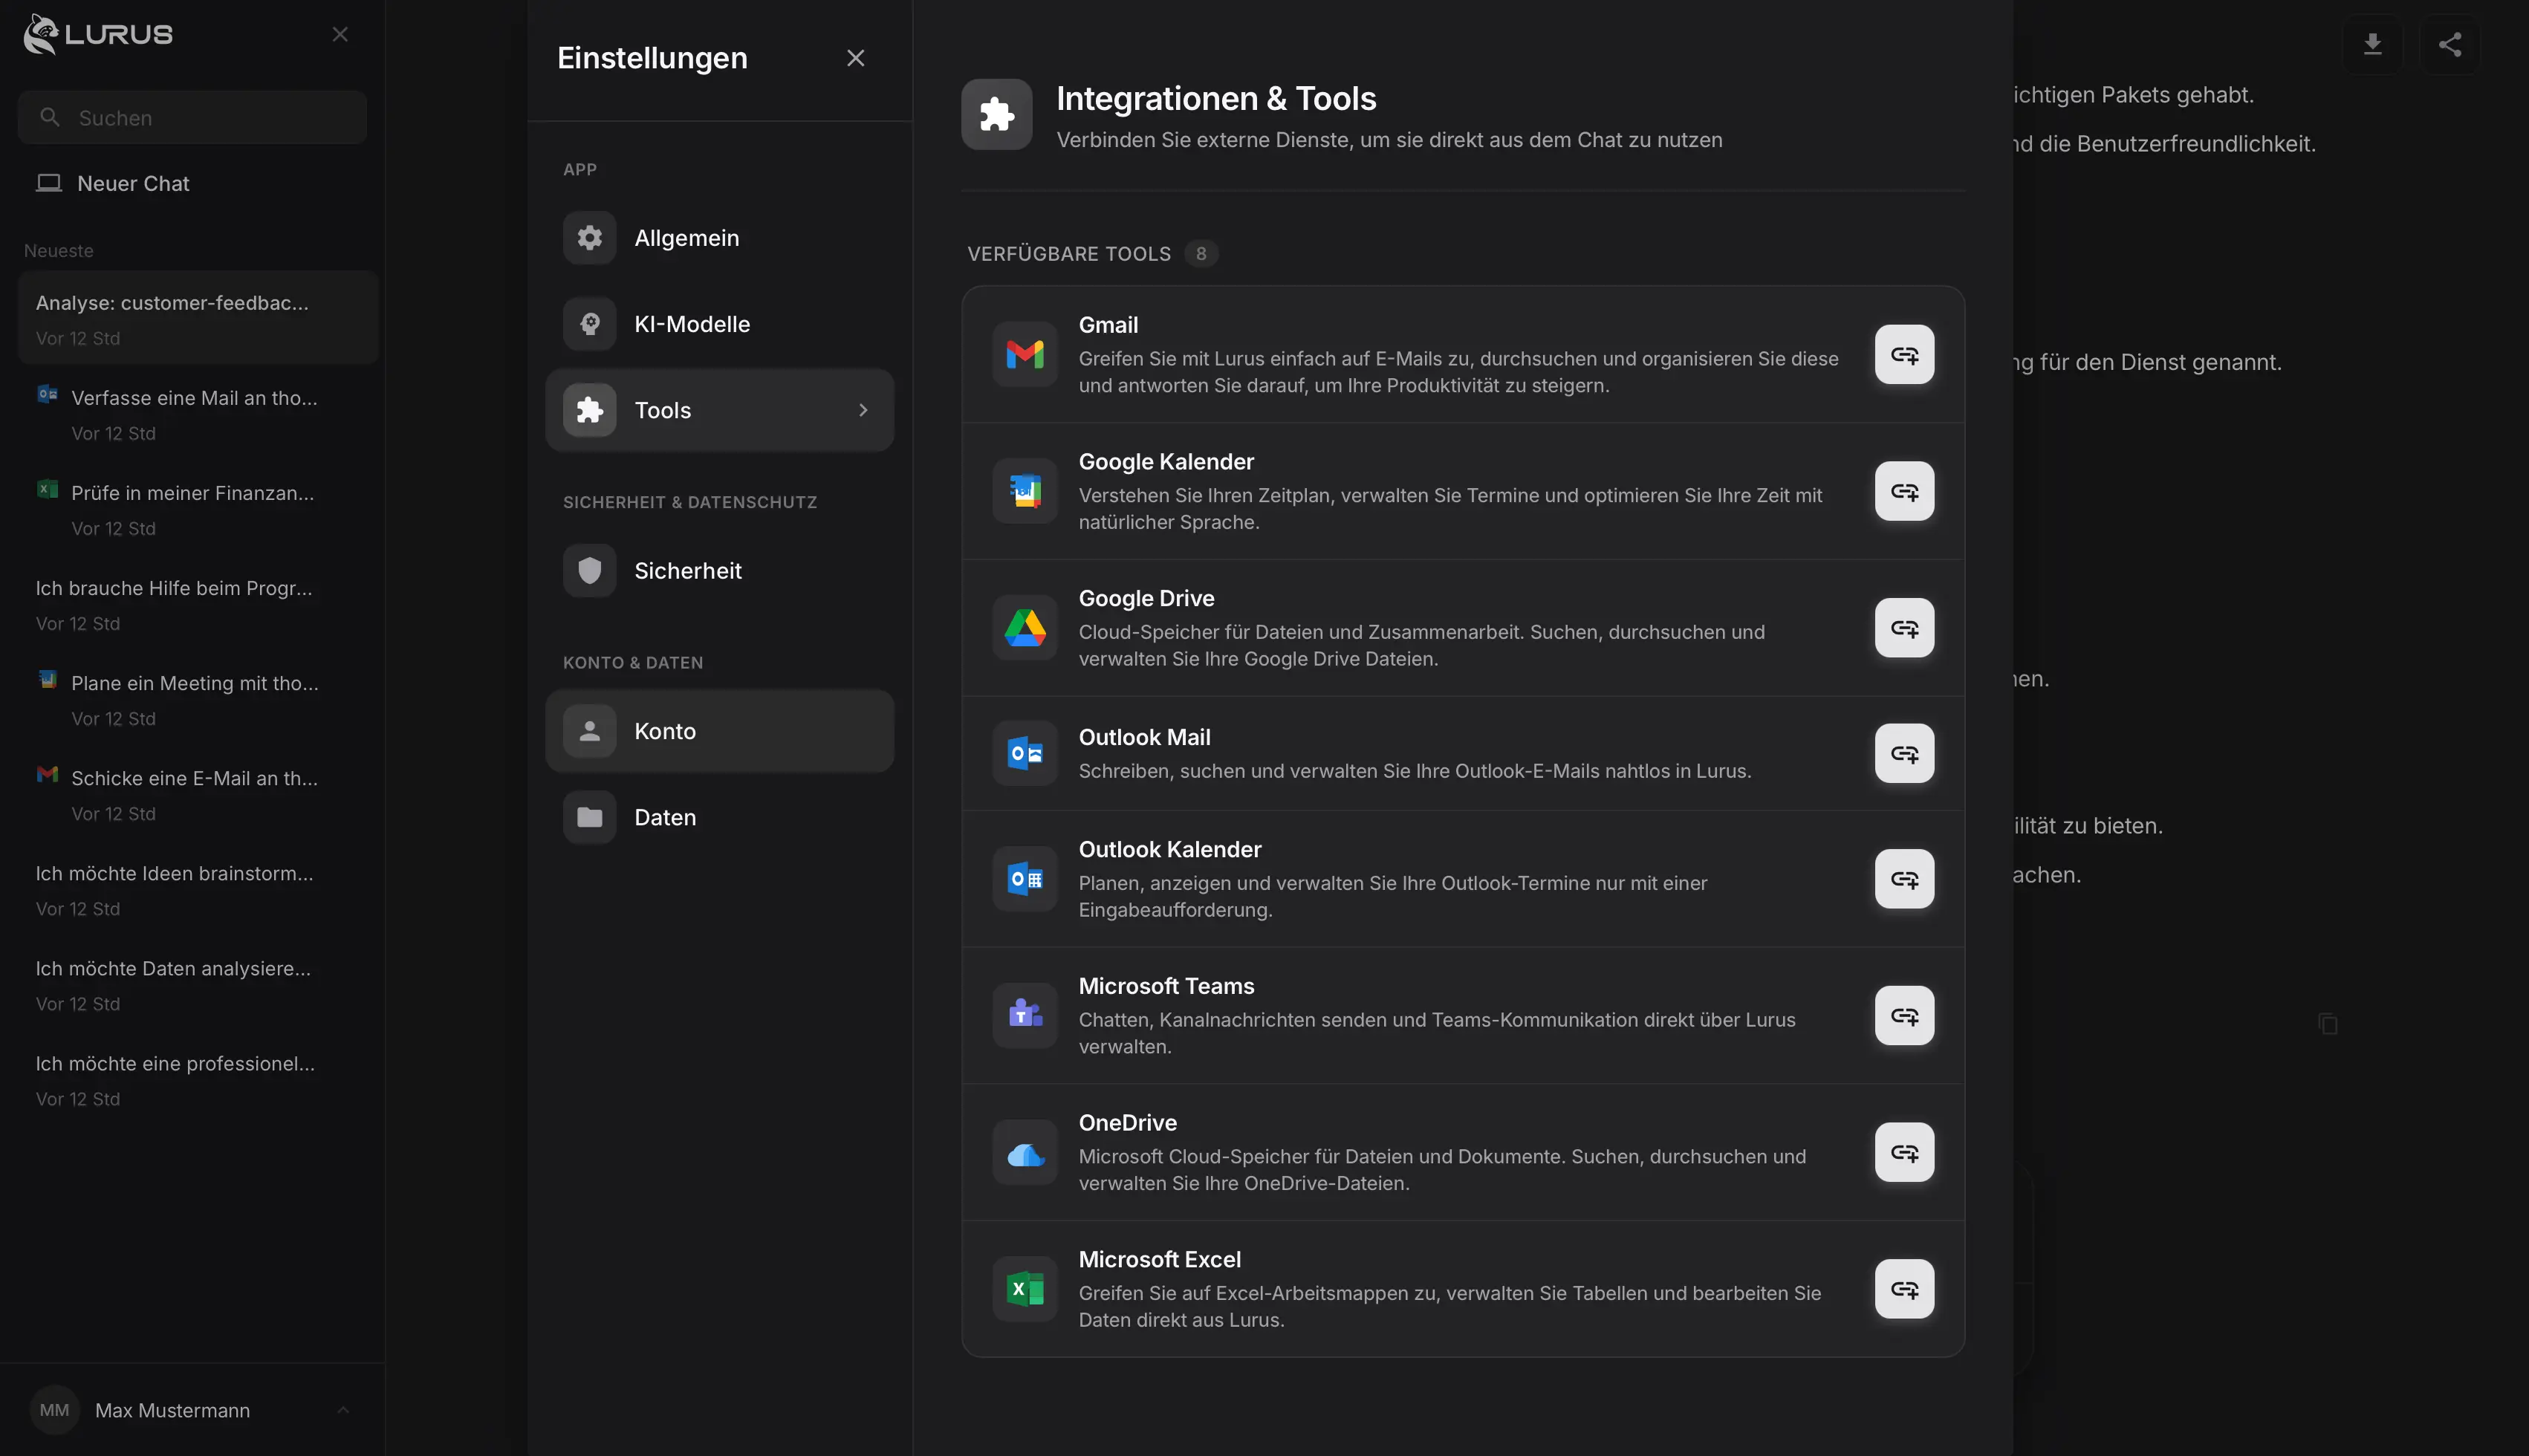
Task: Connect the OneDrive integration
Action: click(1904, 1152)
